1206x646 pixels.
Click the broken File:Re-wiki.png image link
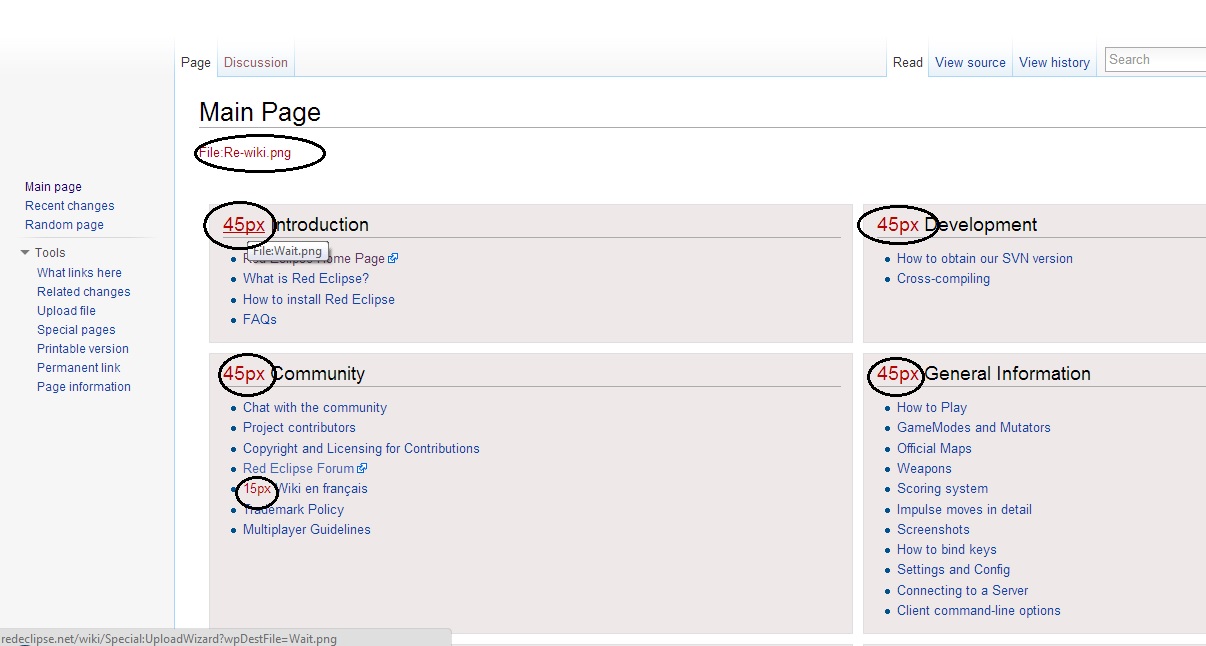245,153
